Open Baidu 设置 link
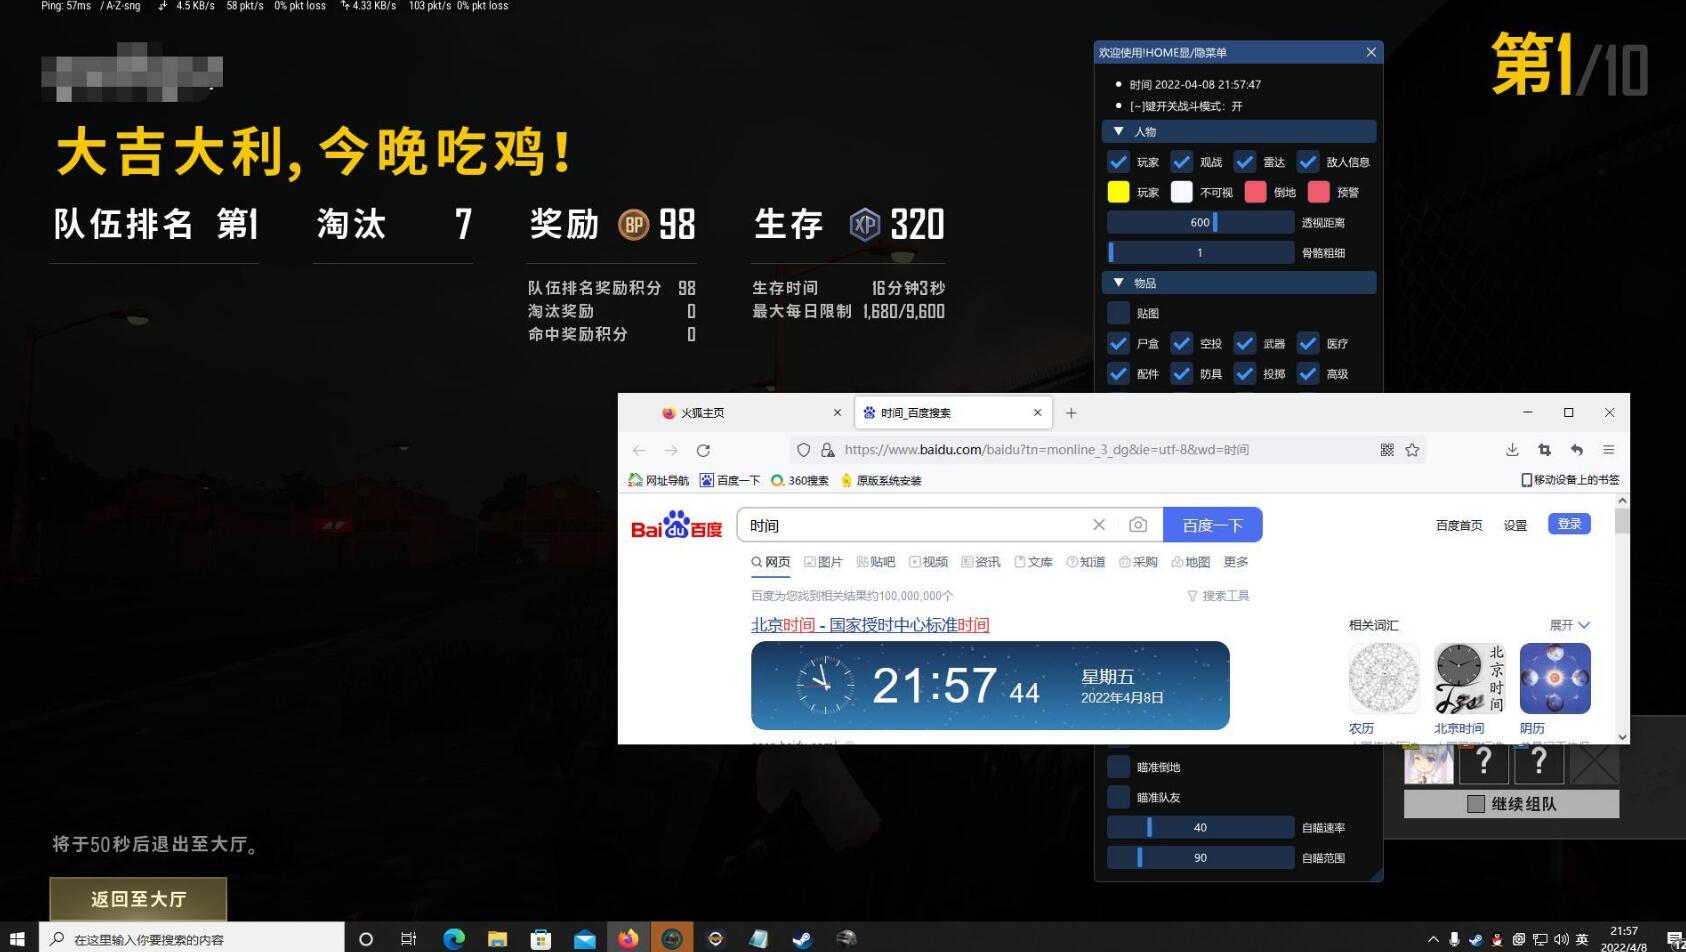Screen dimensions: 1686x952 point(1515,525)
